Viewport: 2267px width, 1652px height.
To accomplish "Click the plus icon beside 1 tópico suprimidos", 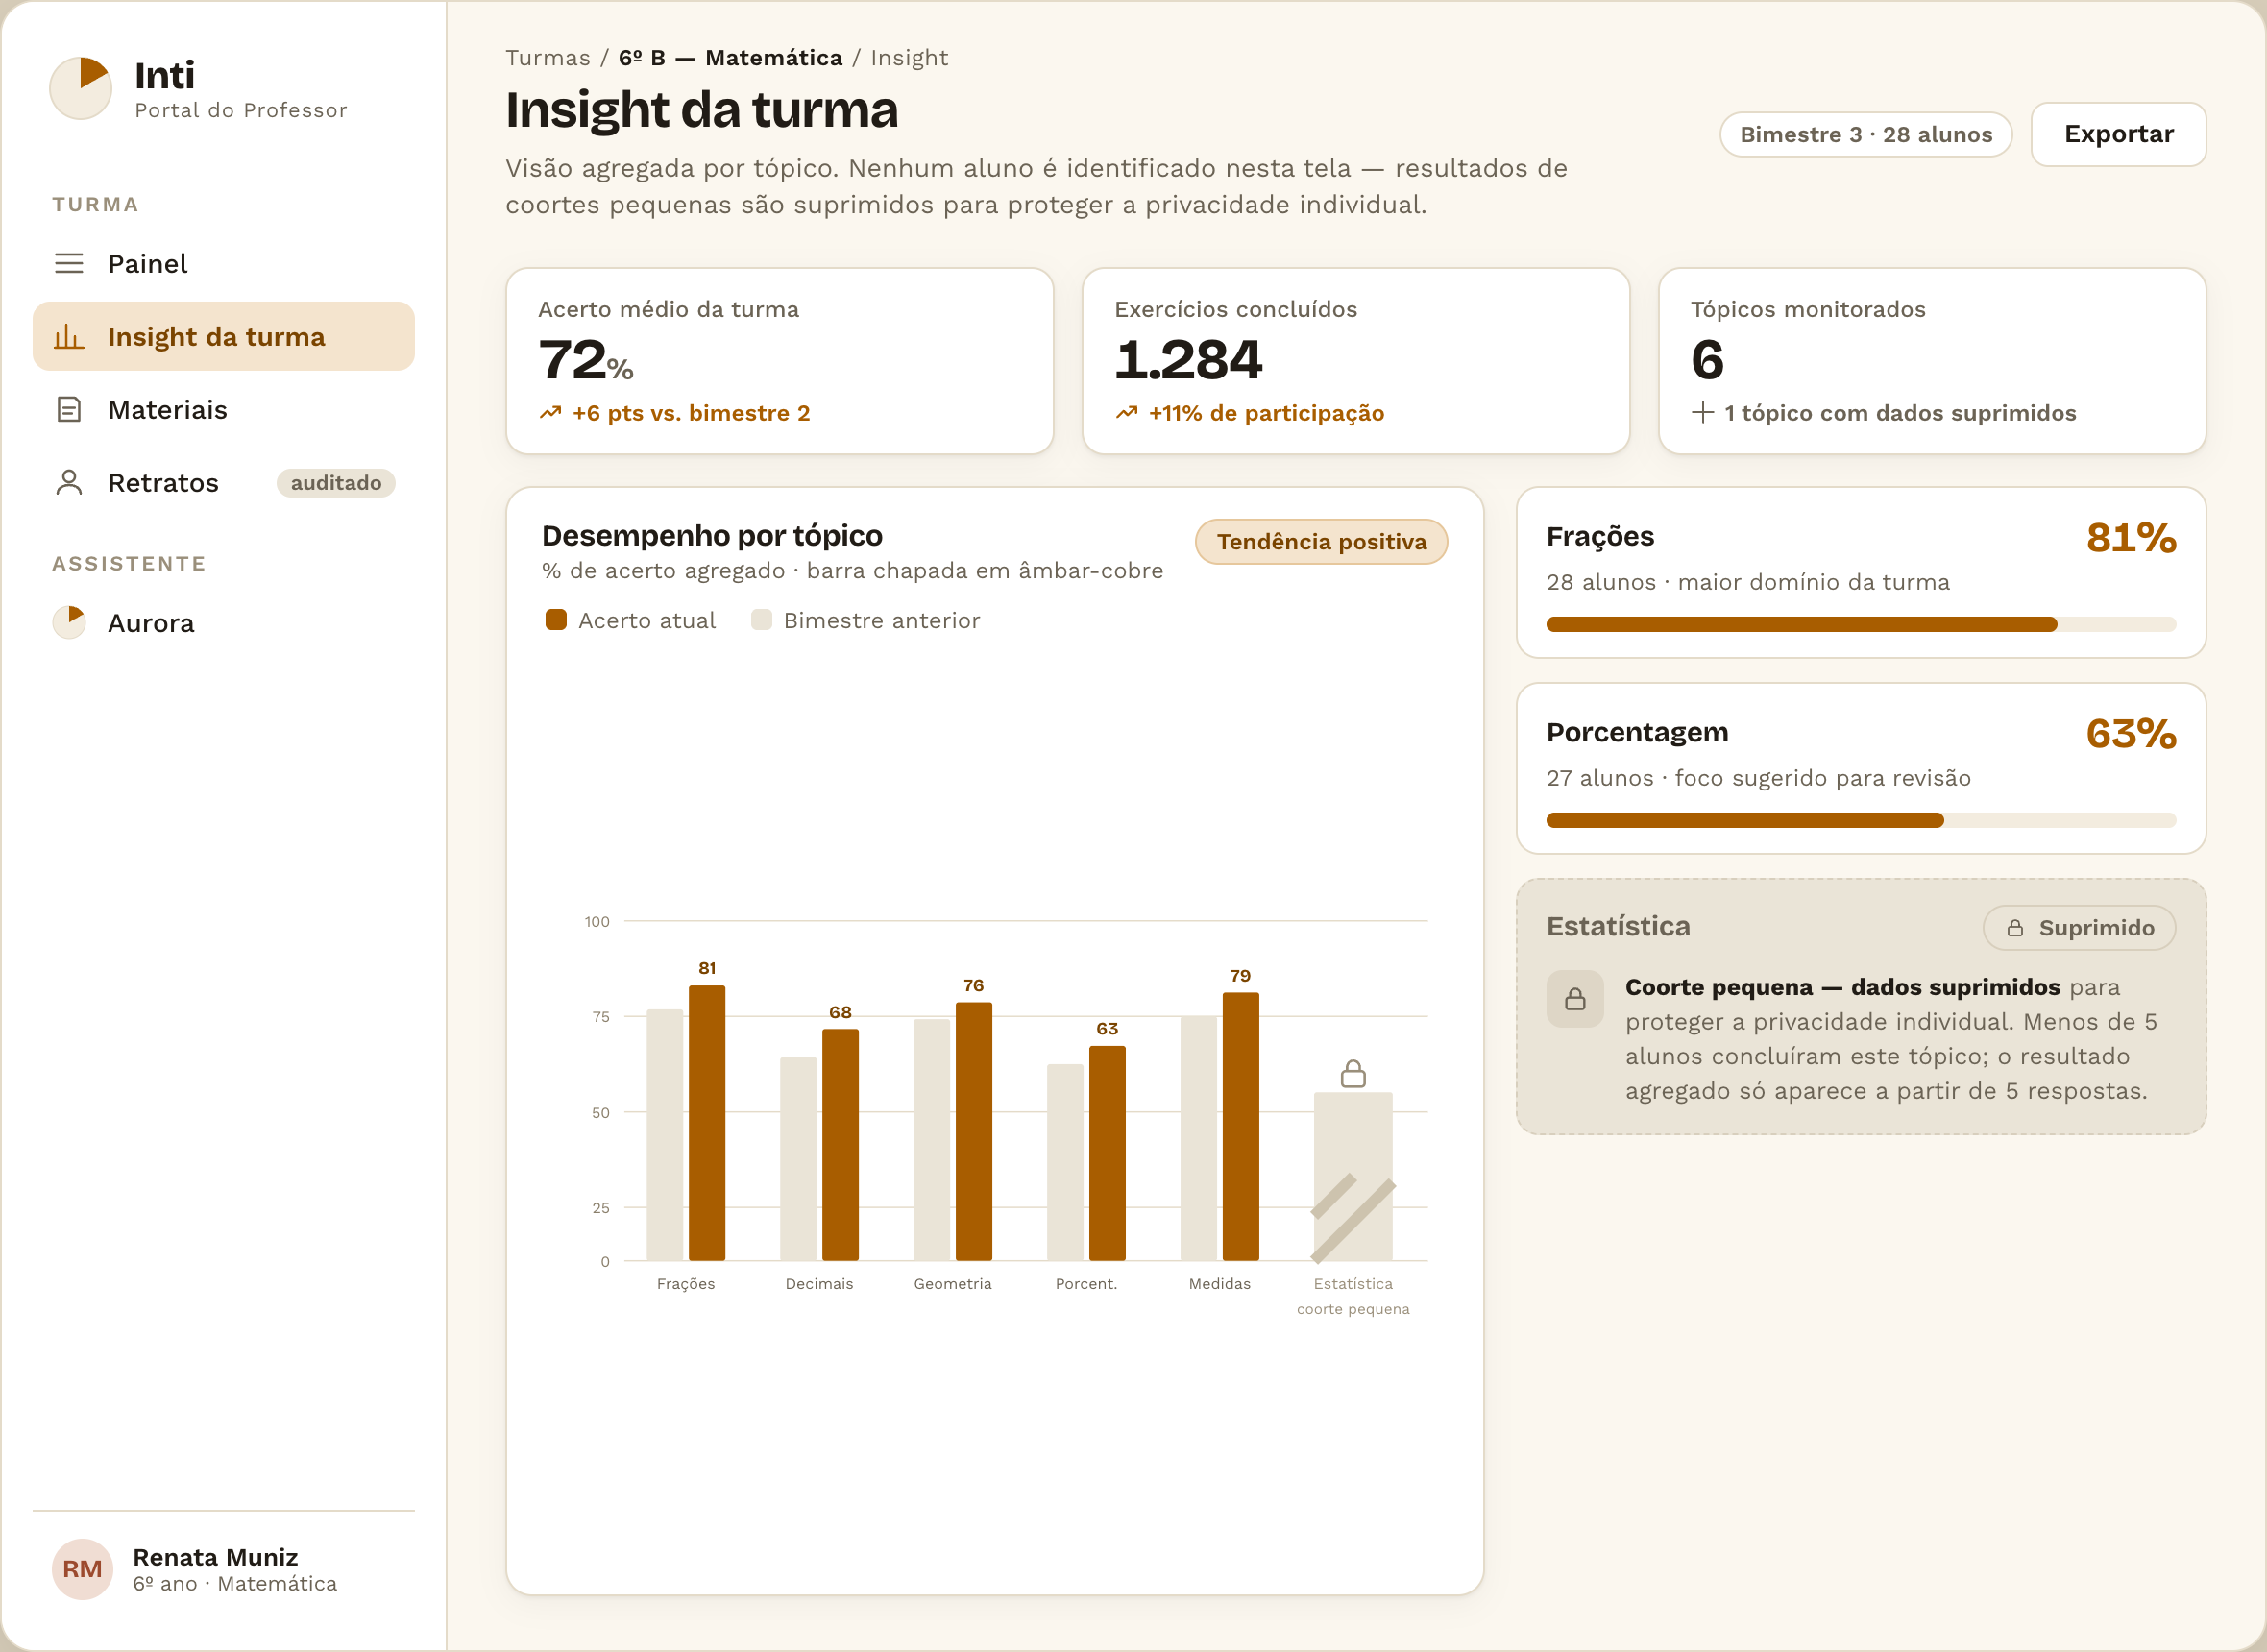I will coord(1702,412).
